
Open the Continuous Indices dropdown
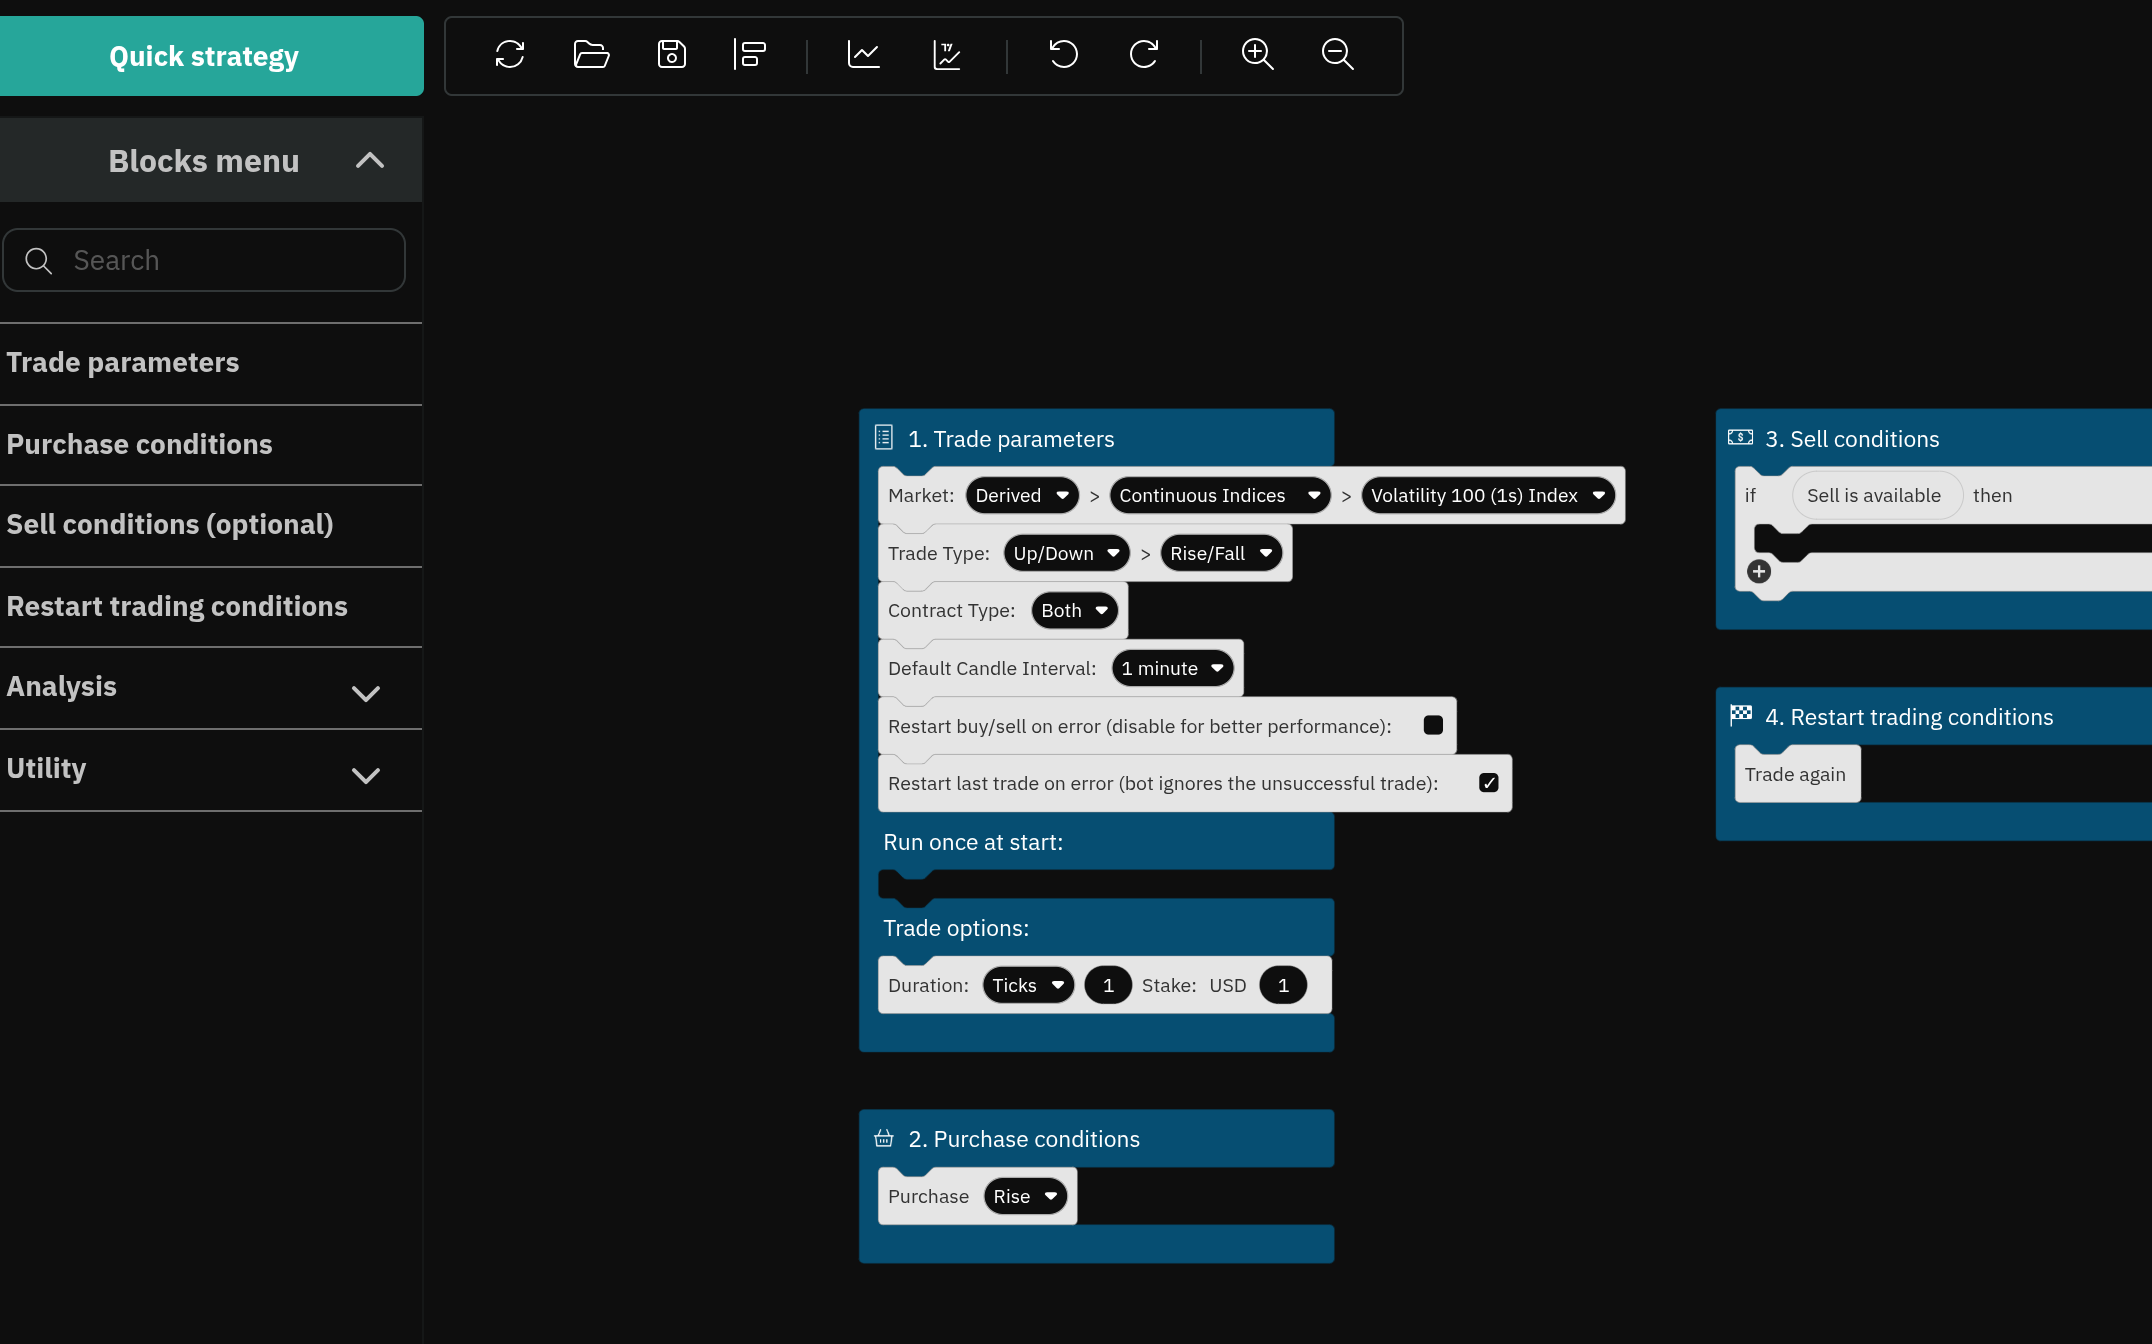coord(1220,496)
